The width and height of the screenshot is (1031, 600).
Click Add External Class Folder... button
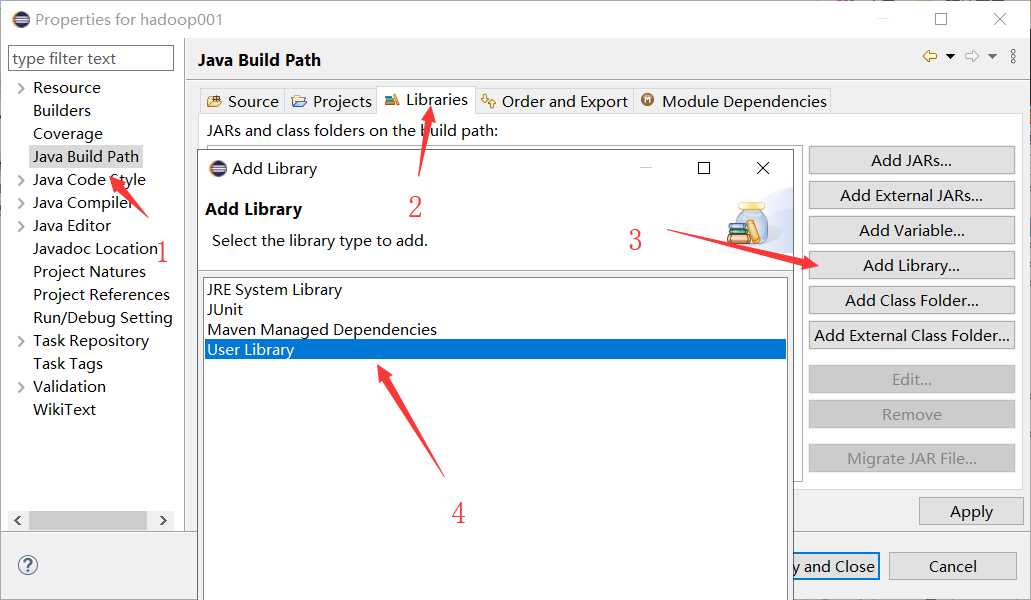pos(911,335)
